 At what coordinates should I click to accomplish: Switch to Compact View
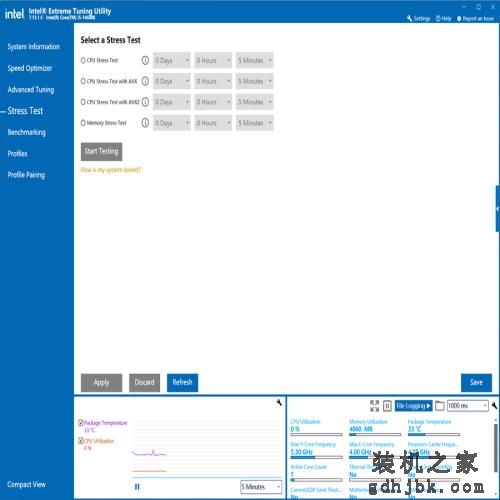26,484
